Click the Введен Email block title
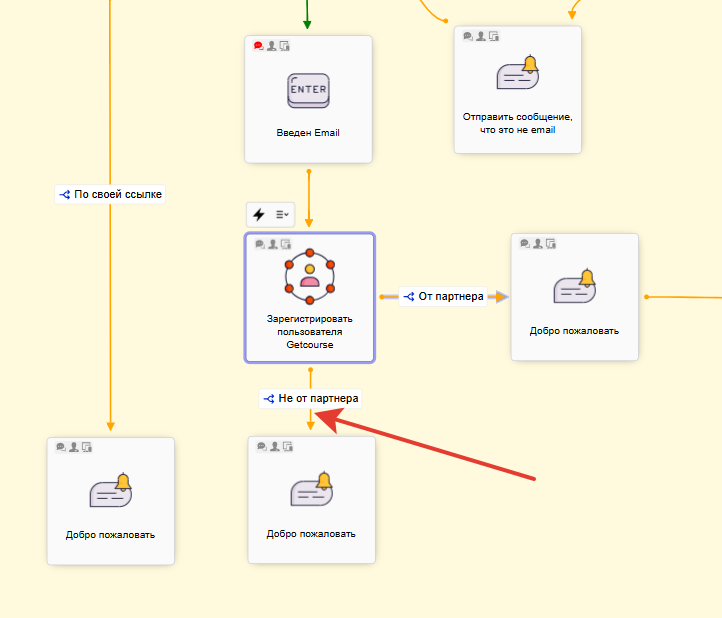Viewport: 722px width, 618px height. [x=308, y=132]
